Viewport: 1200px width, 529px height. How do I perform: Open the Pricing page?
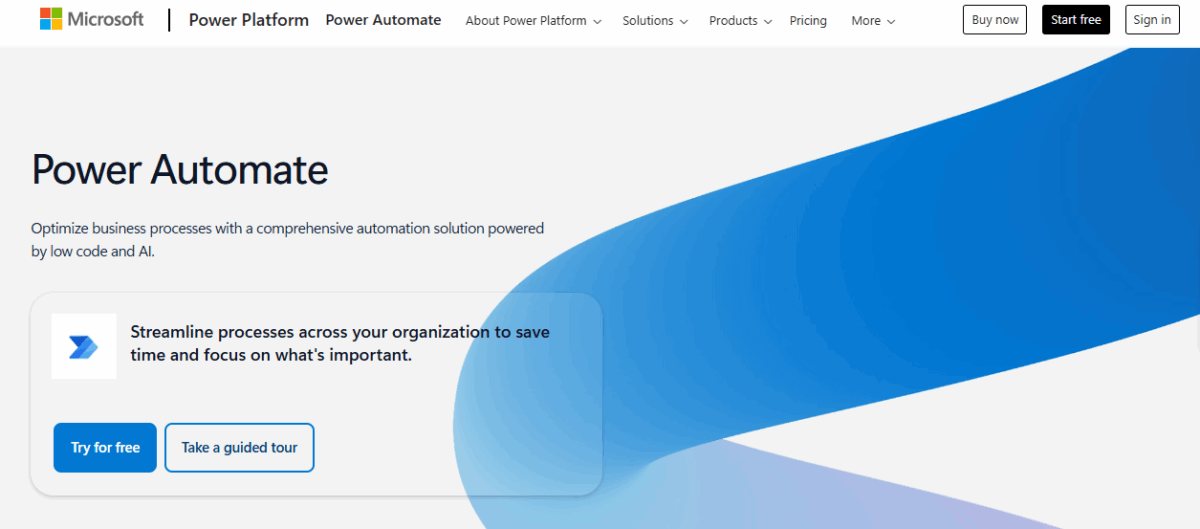tap(808, 21)
